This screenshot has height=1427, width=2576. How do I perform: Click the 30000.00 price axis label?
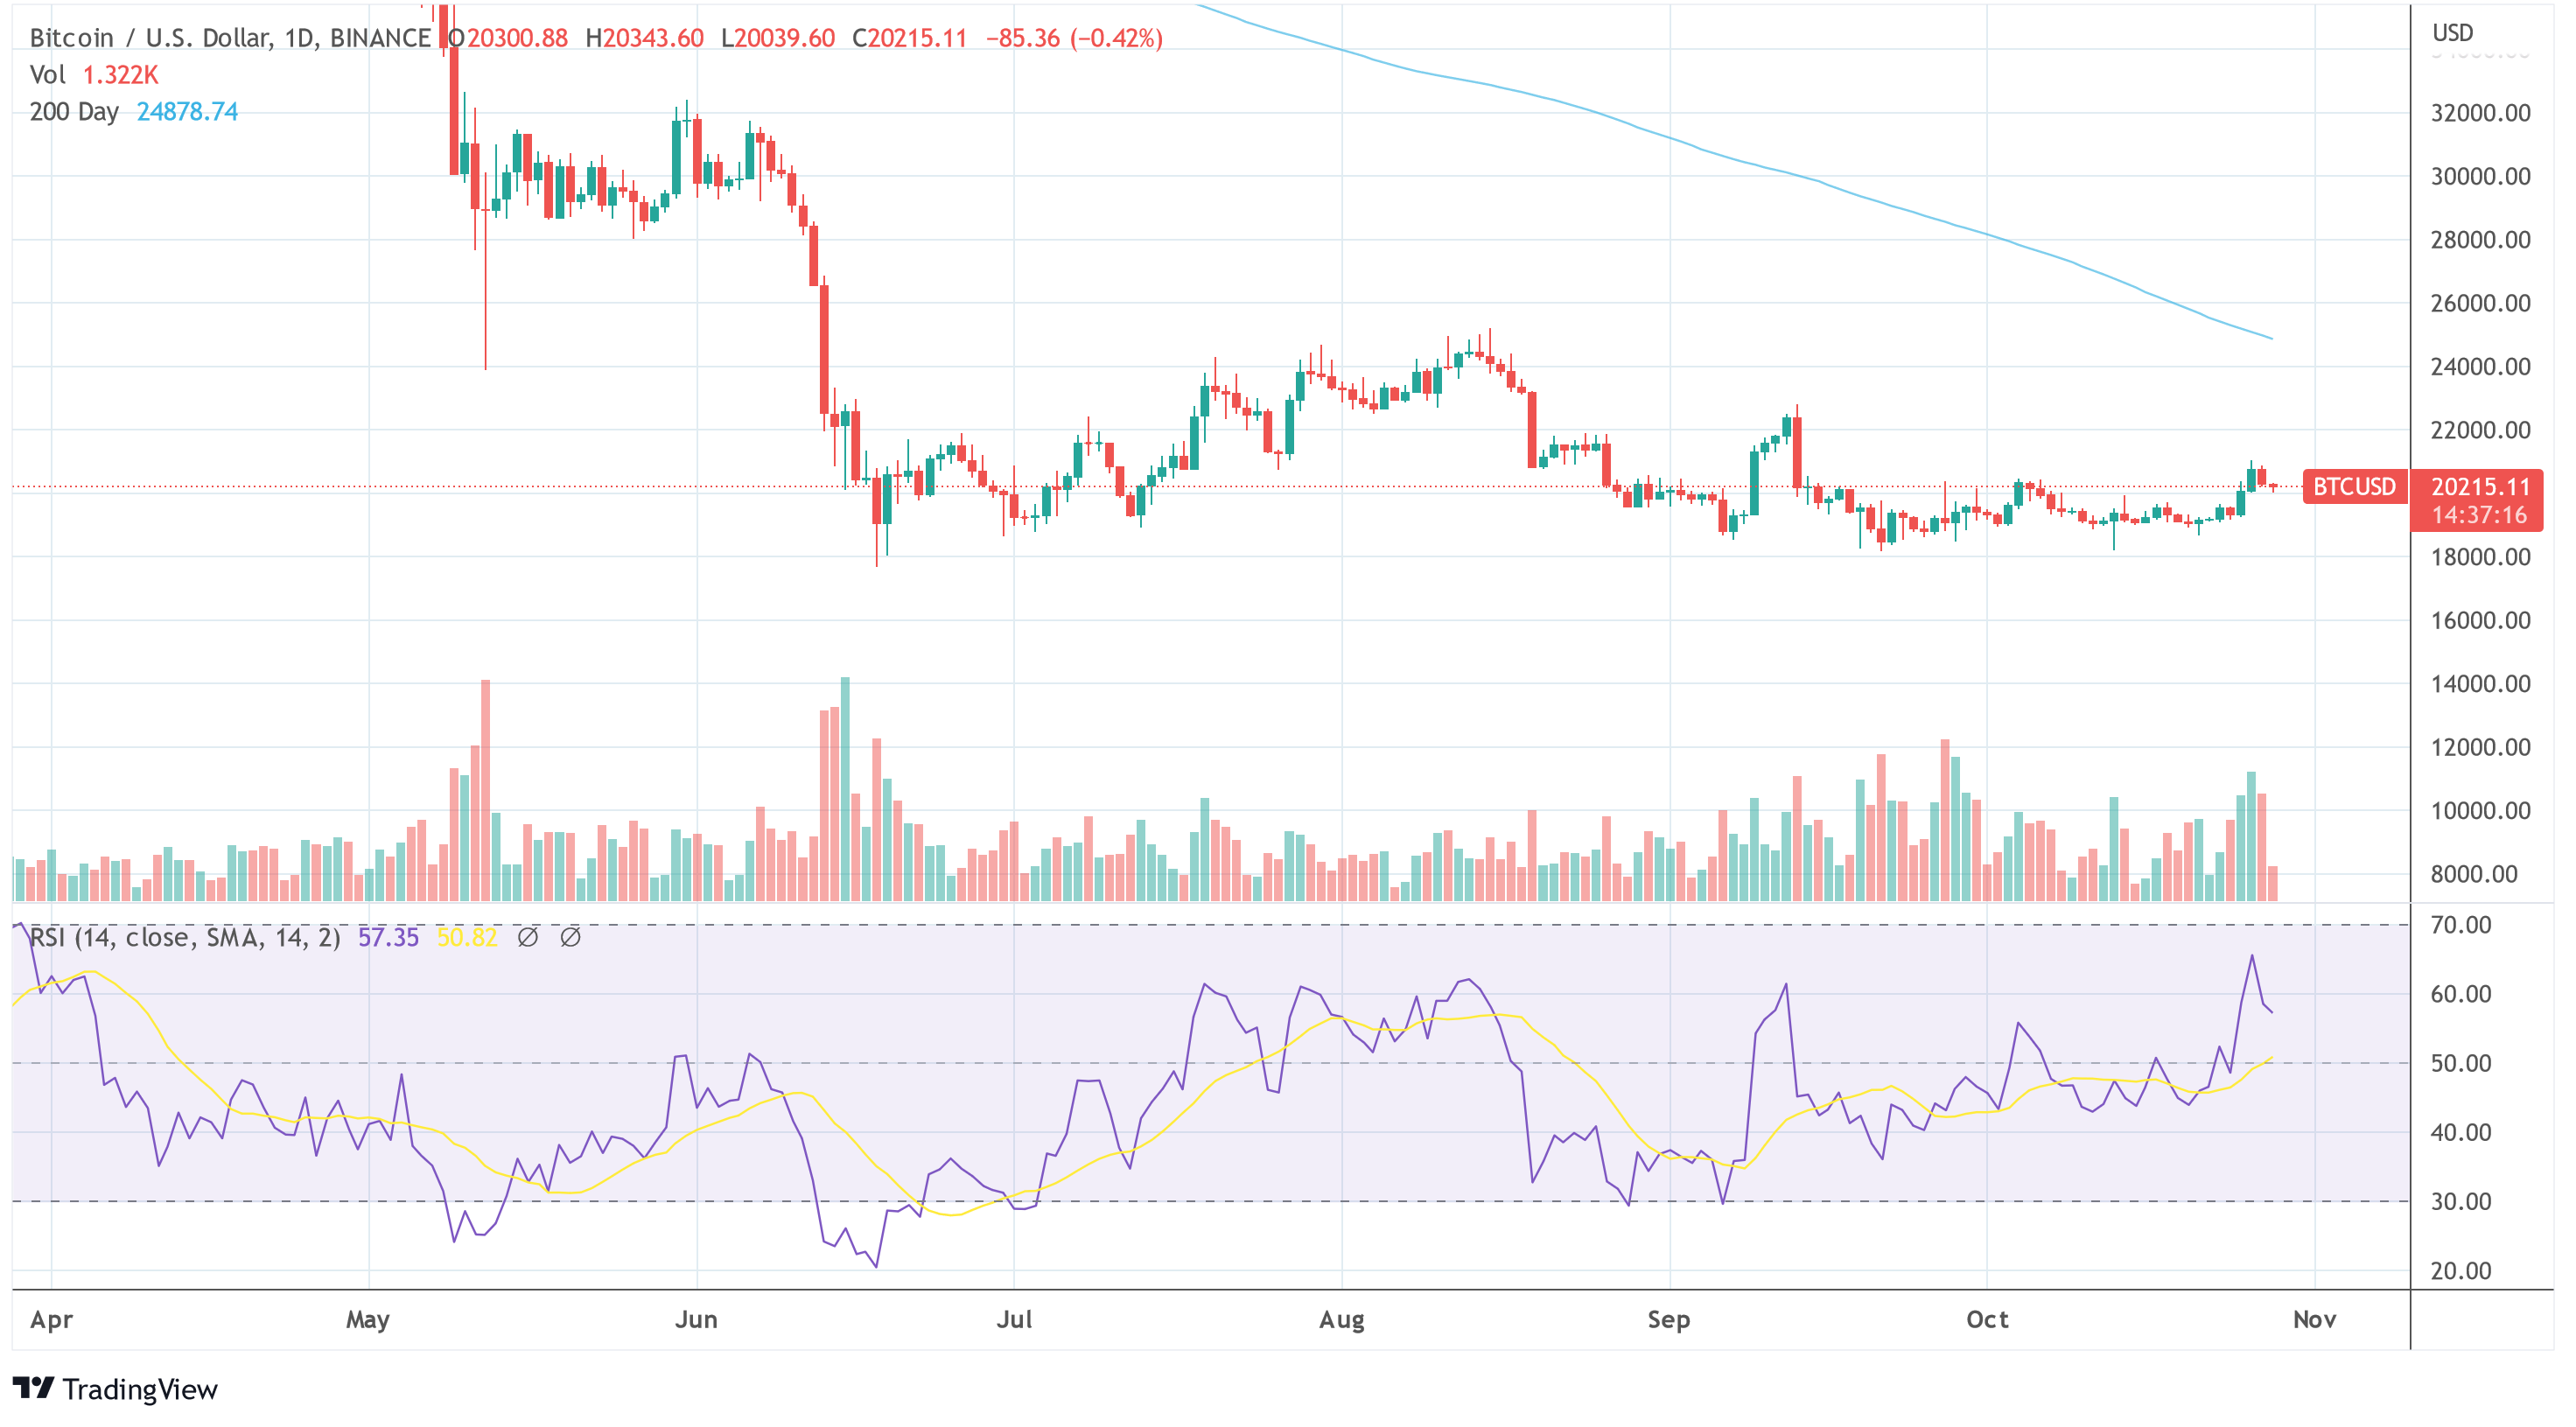[2480, 177]
